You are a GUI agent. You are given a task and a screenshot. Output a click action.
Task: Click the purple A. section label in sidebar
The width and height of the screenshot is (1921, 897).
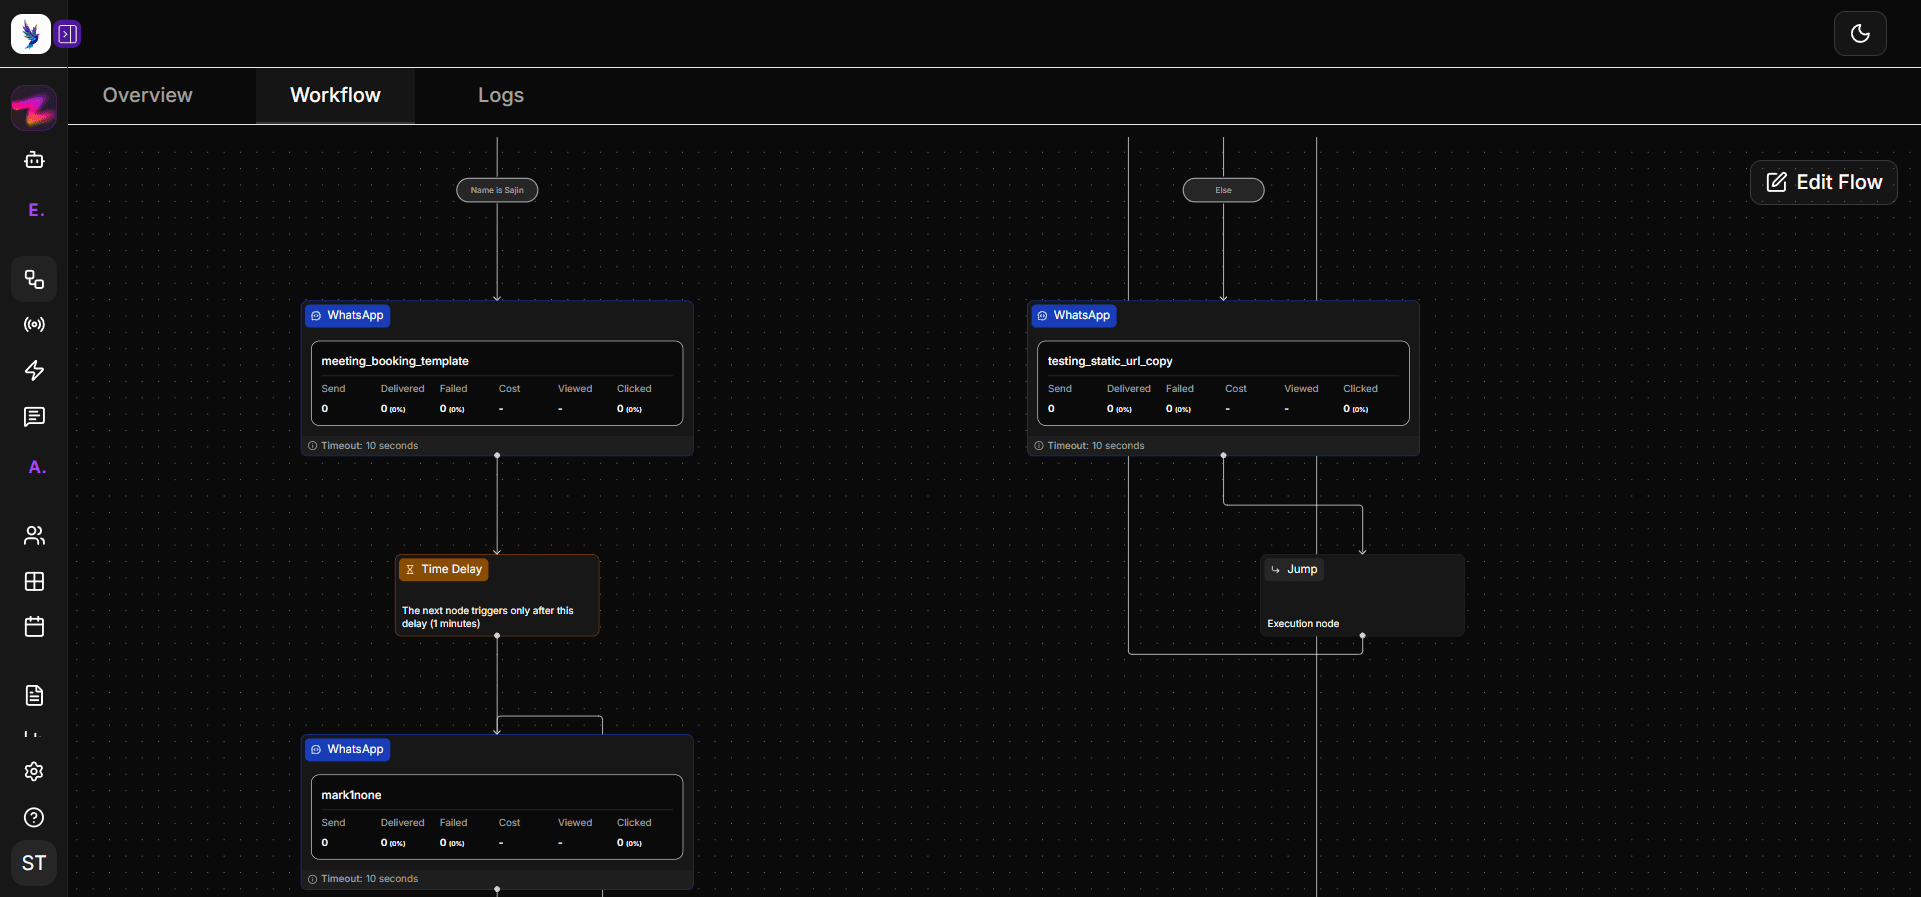[x=37, y=467]
